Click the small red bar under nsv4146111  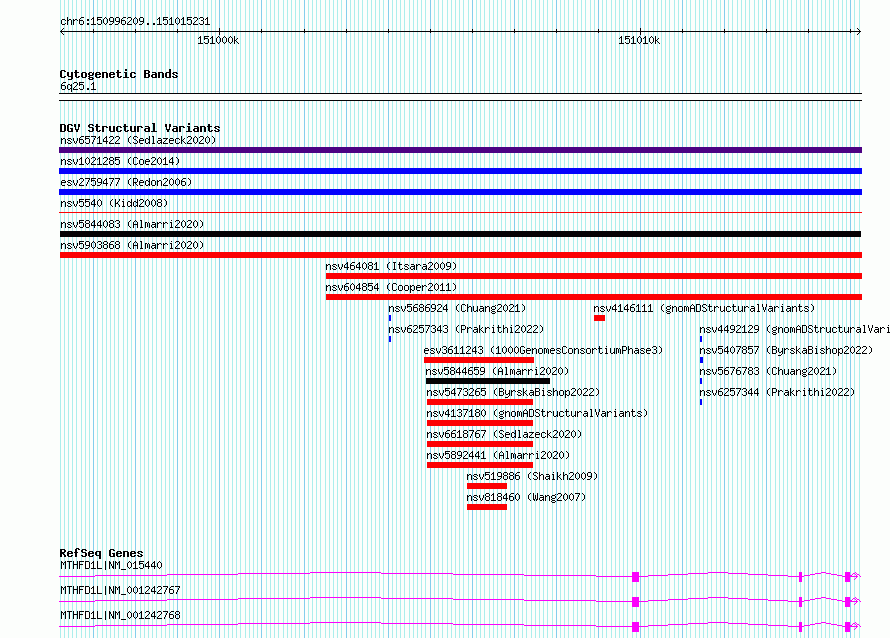click(x=599, y=318)
